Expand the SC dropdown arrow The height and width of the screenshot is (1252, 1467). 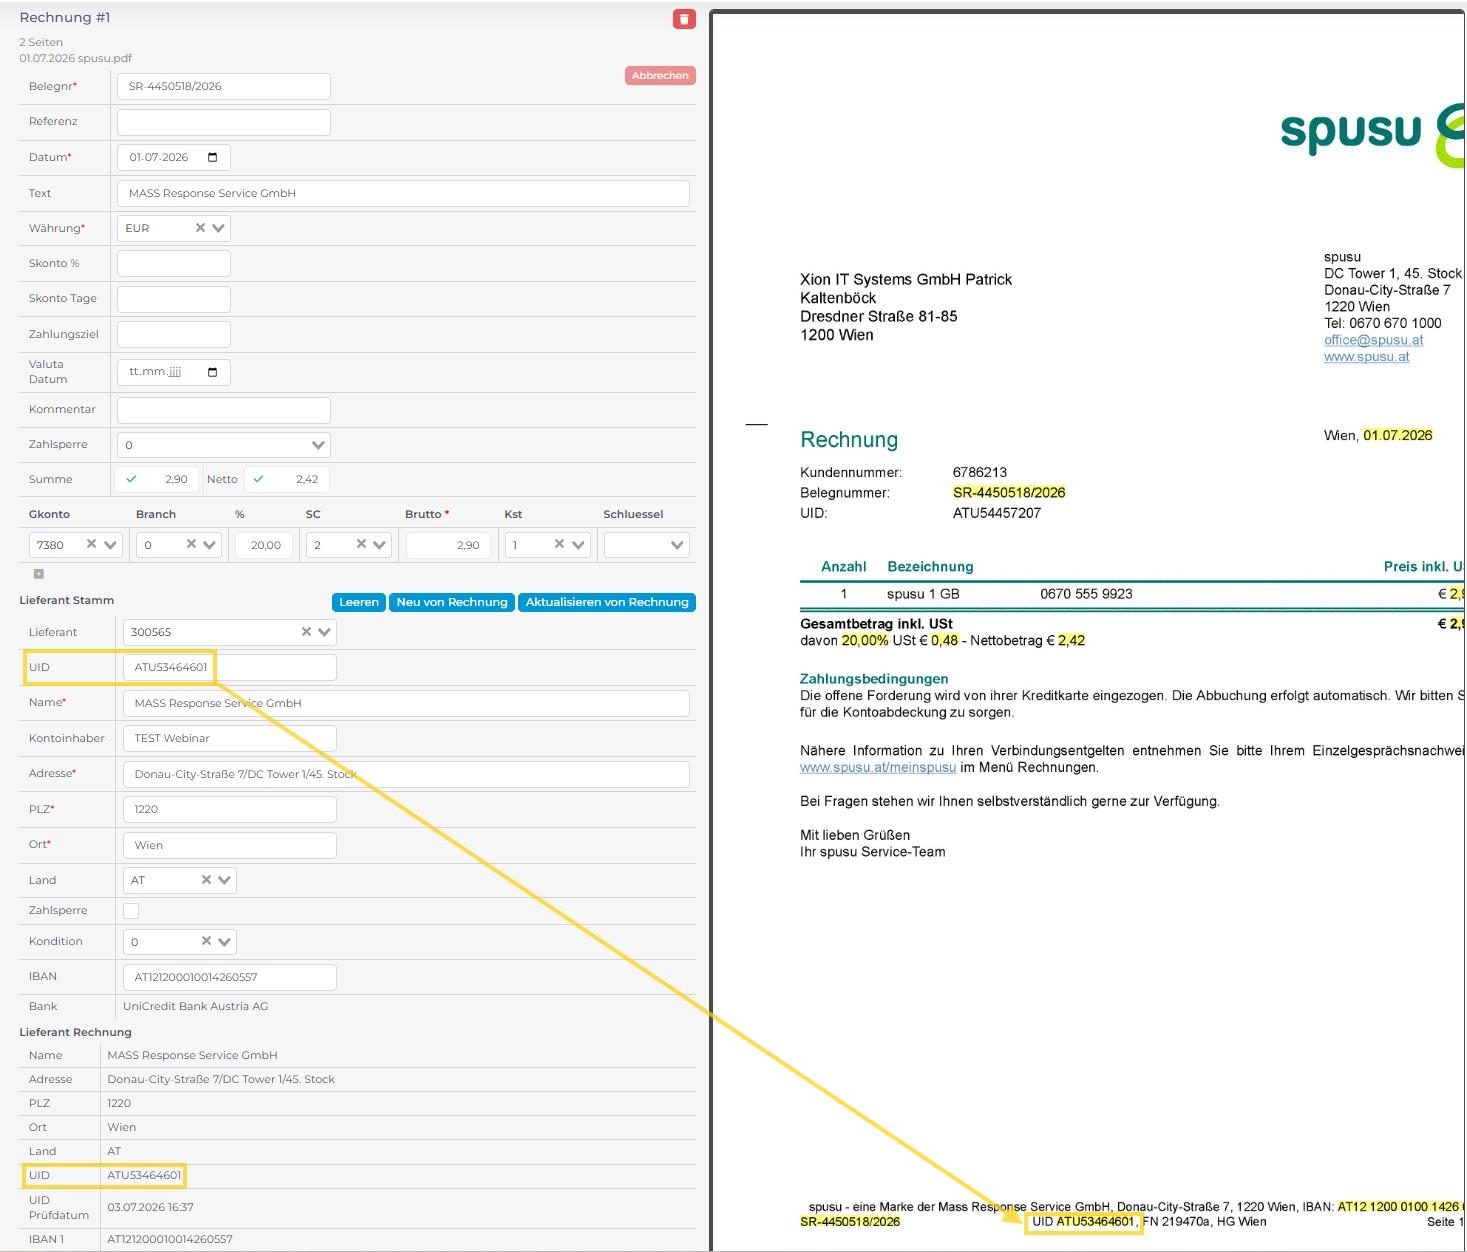(x=380, y=545)
